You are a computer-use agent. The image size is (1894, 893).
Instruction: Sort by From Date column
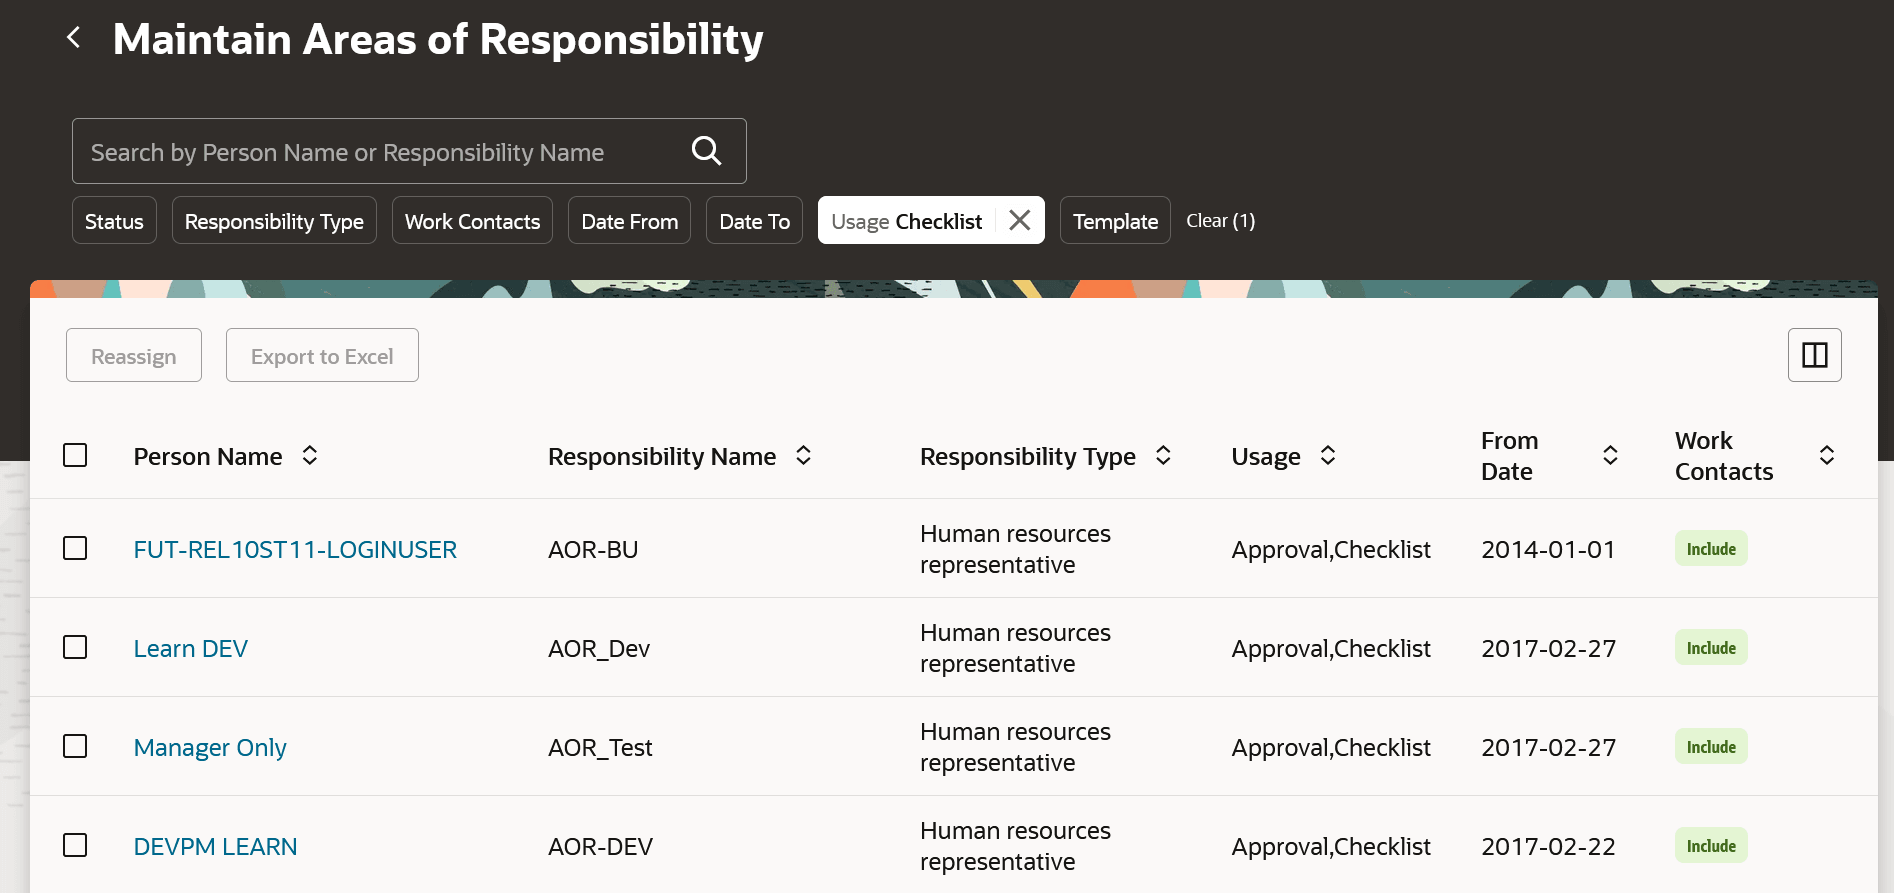pos(1610,456)
